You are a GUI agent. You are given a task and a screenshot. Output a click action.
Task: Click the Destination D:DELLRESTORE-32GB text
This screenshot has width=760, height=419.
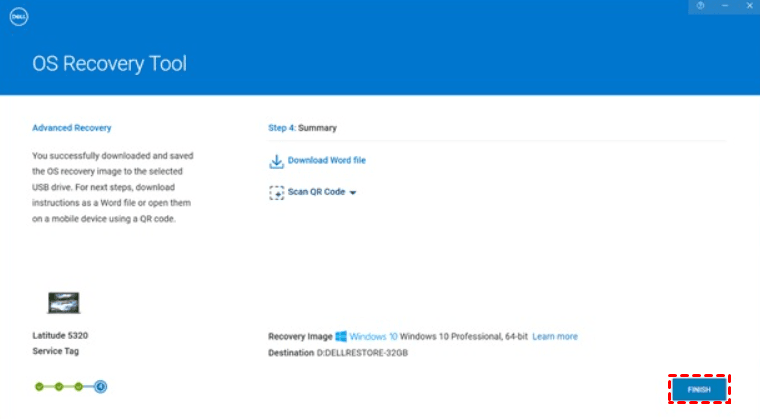[x=338, y=353]
